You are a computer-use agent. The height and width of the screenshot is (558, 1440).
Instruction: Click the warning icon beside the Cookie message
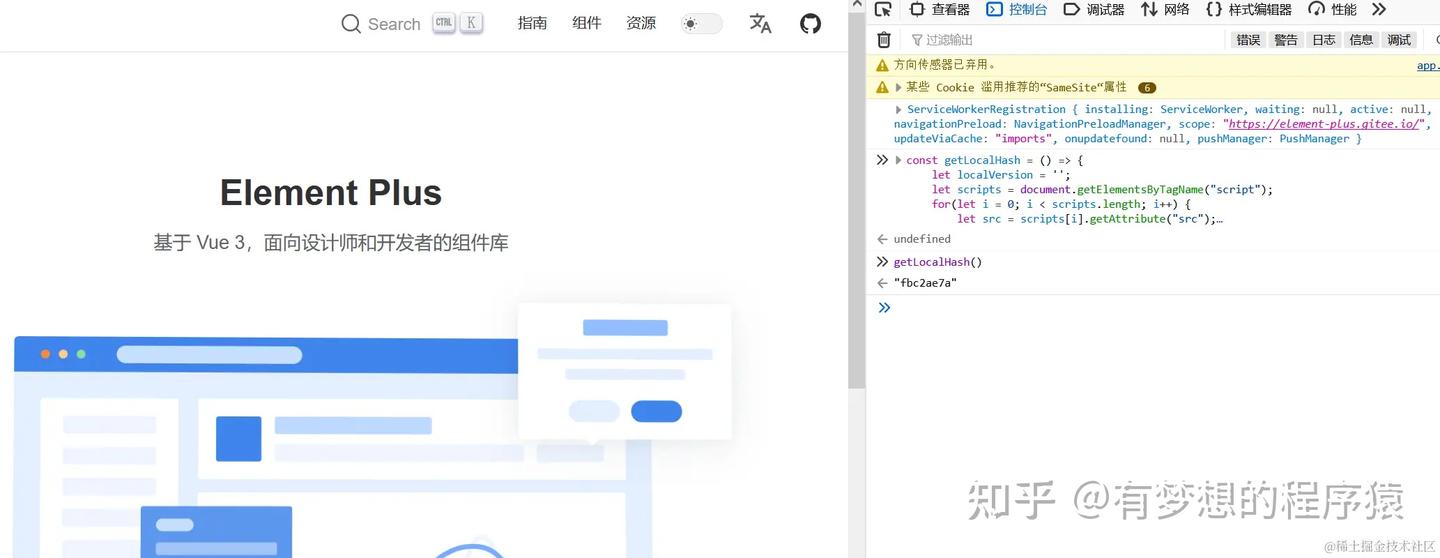882,88
